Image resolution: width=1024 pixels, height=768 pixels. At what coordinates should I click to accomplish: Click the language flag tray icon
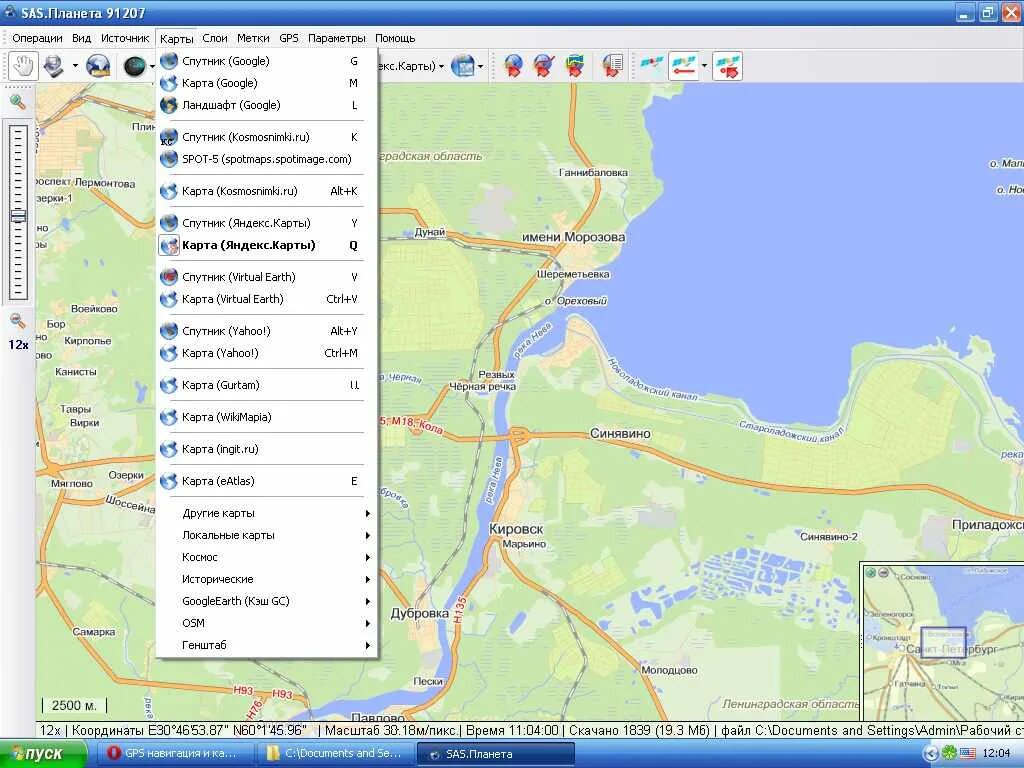point(967,754)
